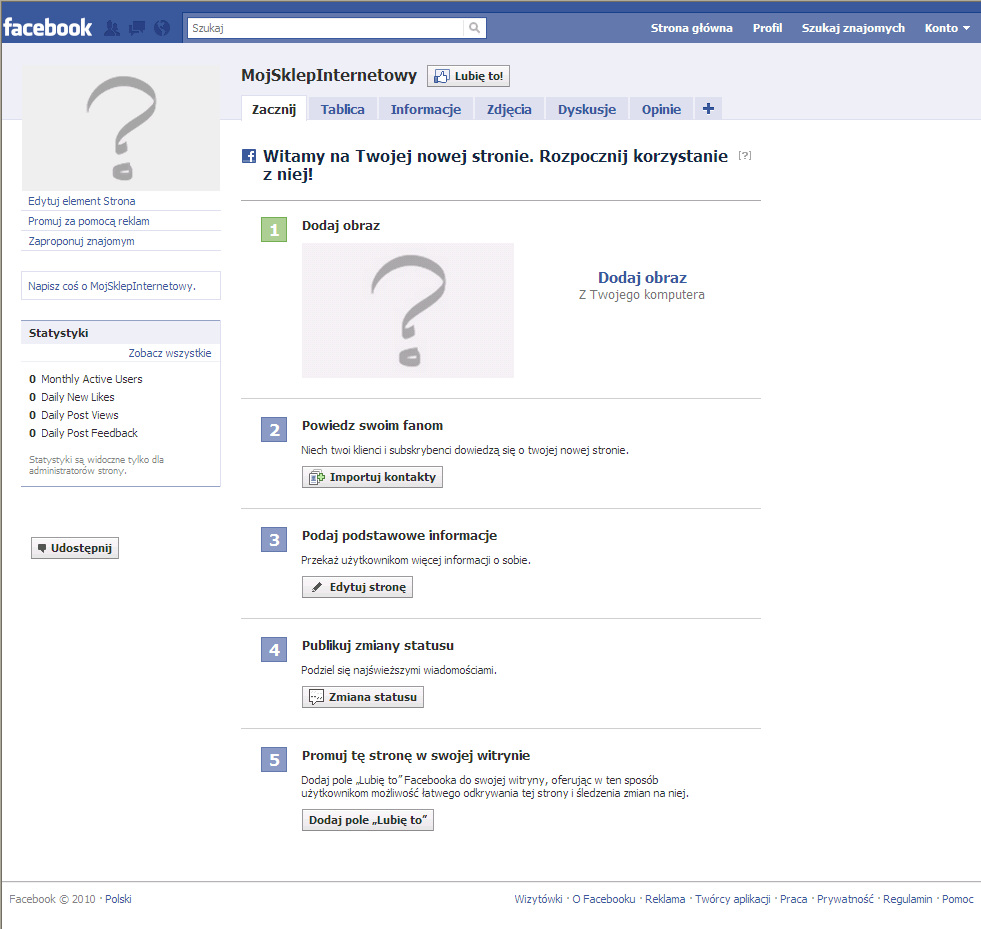Image resolution: width=981 pixels, height=929 pixels.
Task: Click Daily Post Views statistic
Action: click(x=74, y=415)
